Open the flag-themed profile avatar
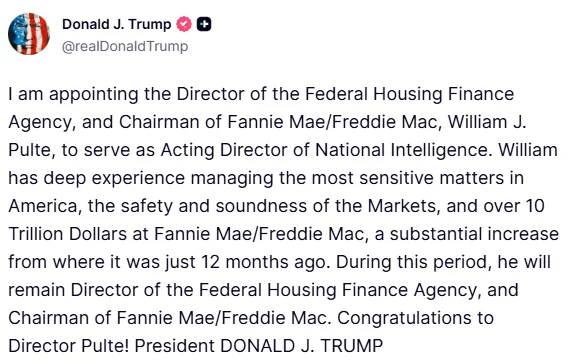Viewport: 573px width, 364px height. coord(29,34)
